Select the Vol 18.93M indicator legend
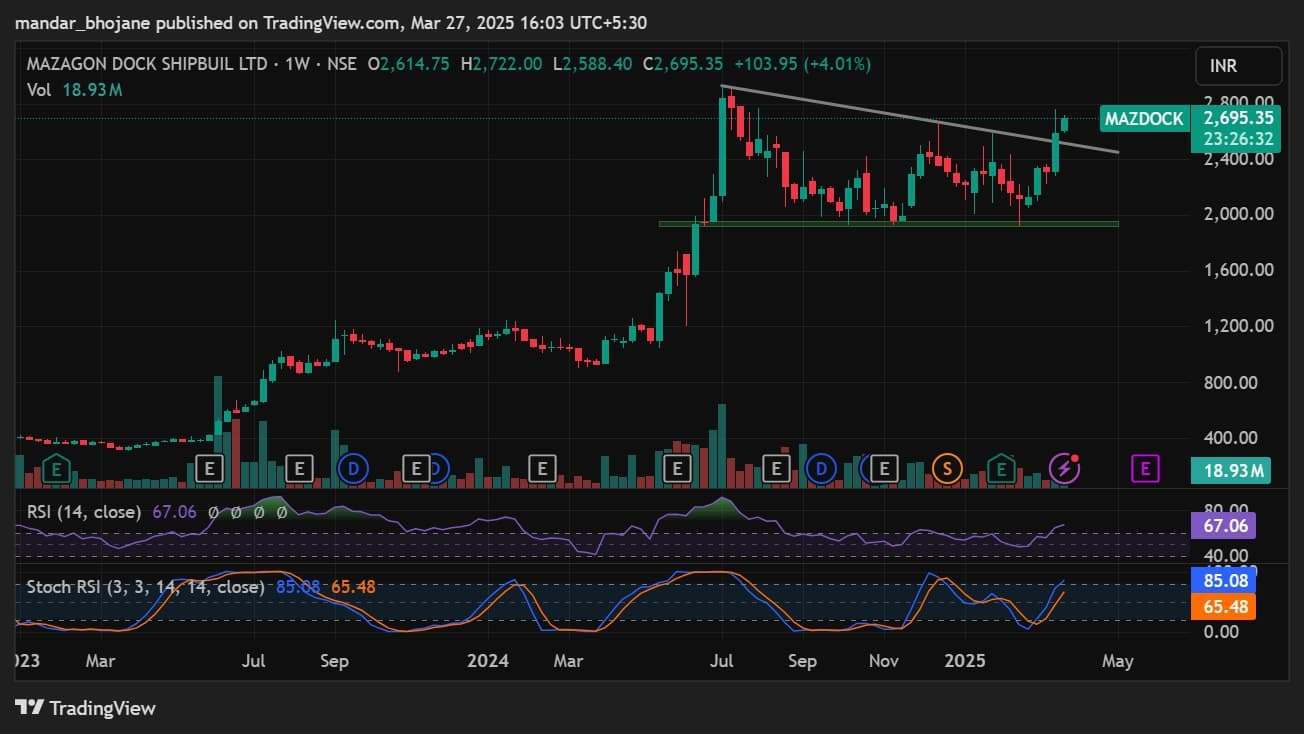 [75, 90]
